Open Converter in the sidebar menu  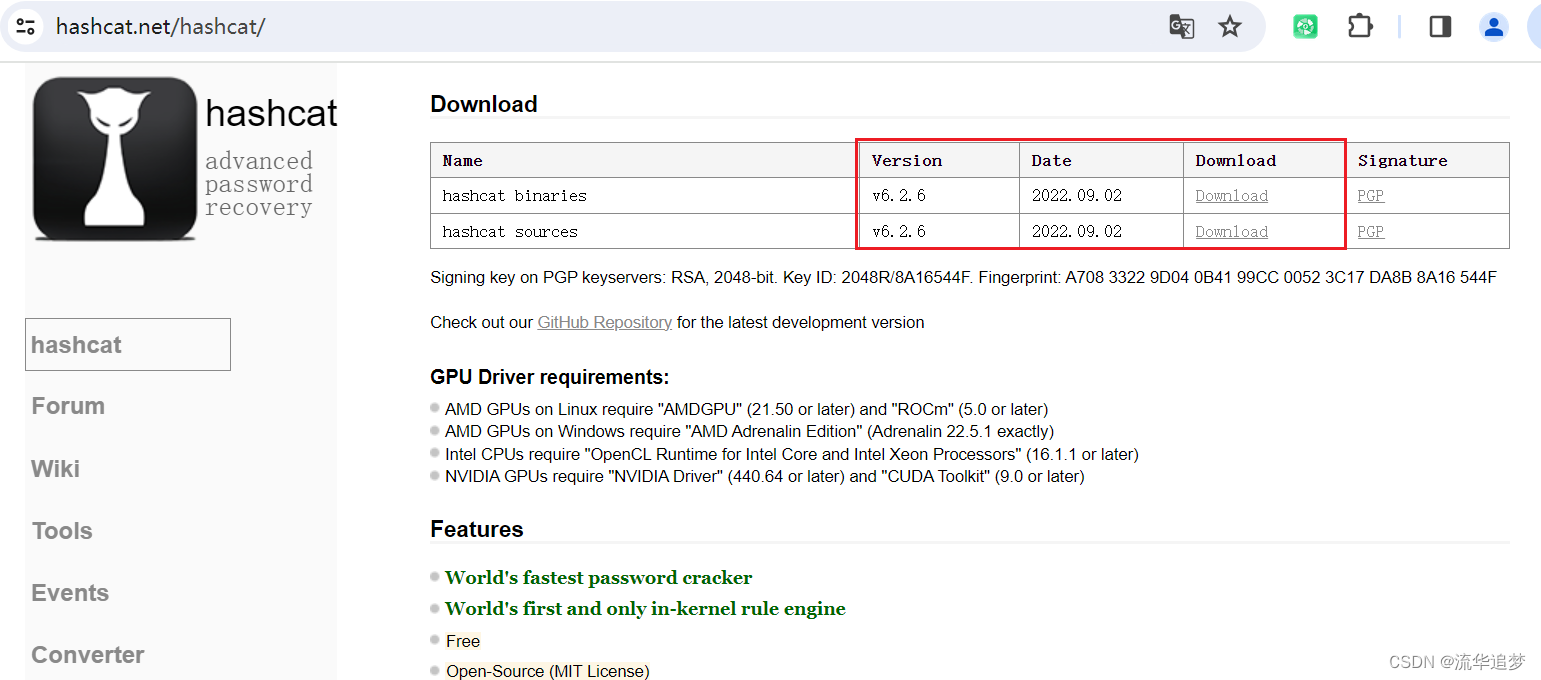88,655
